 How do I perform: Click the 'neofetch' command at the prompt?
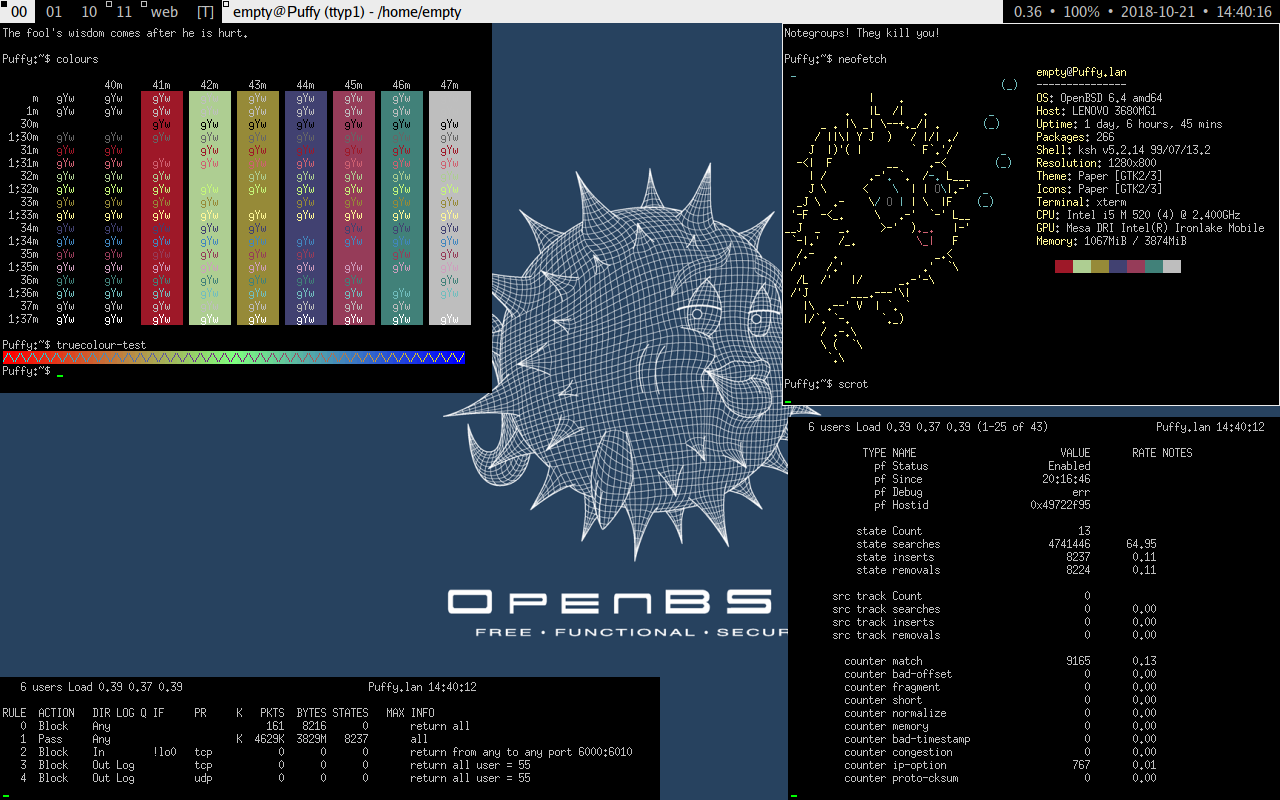[x=862, y=59]
